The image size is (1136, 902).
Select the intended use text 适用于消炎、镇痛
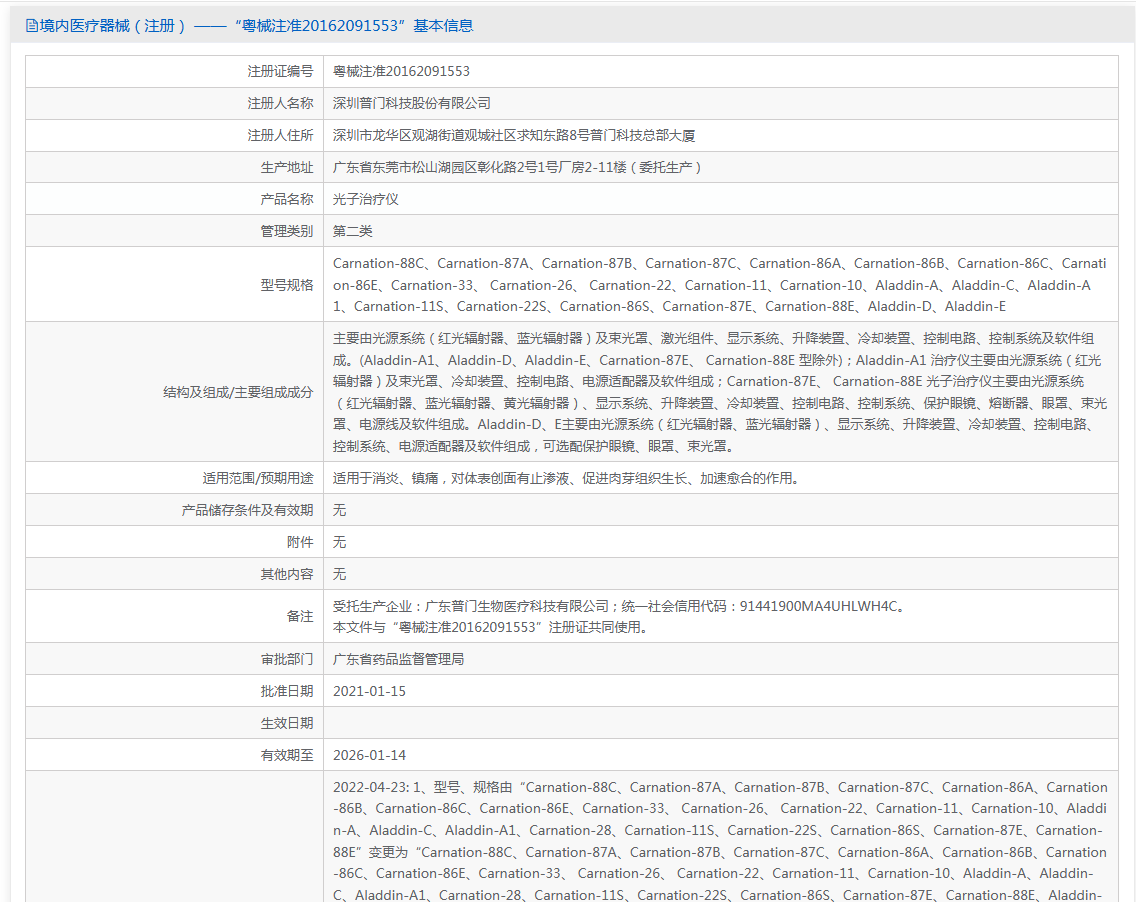565,478
